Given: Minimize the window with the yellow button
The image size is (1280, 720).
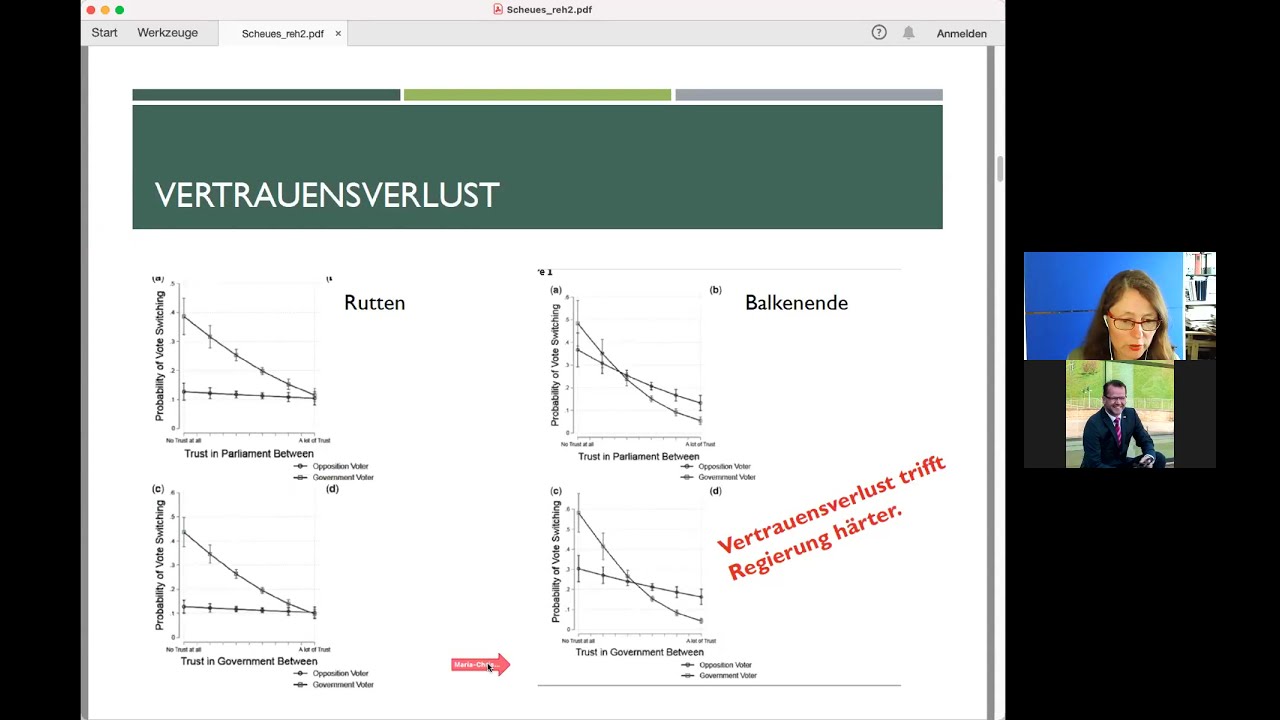Looking at the screenshot, I should pos(105,10).
